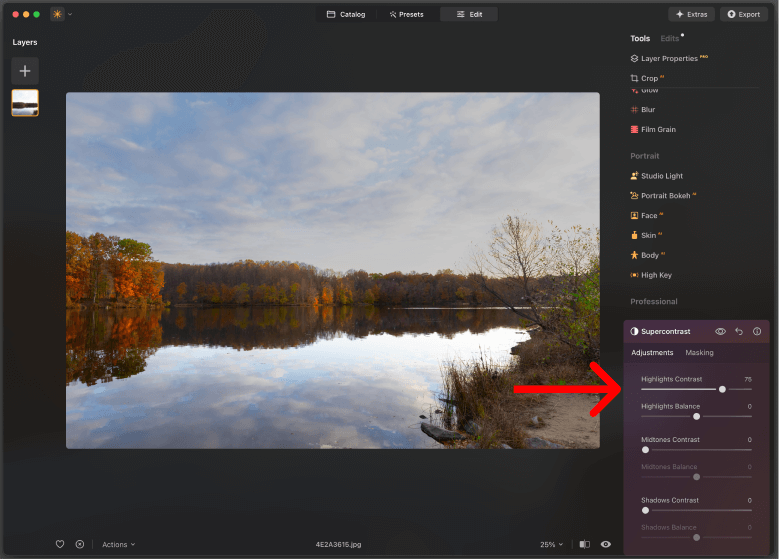Viewport: 779px width, 559px height.
Task: Switch to the Edits tab
Action: 670,38
